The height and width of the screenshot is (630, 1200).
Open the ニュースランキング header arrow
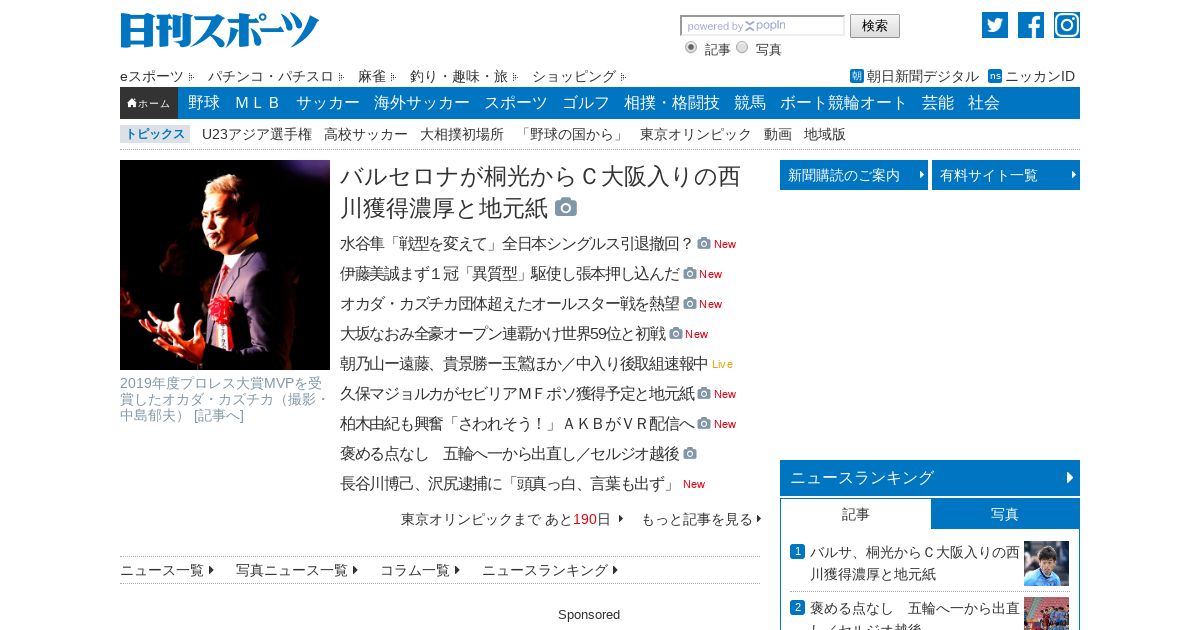pyautogui.click(x=1070, y=478)
